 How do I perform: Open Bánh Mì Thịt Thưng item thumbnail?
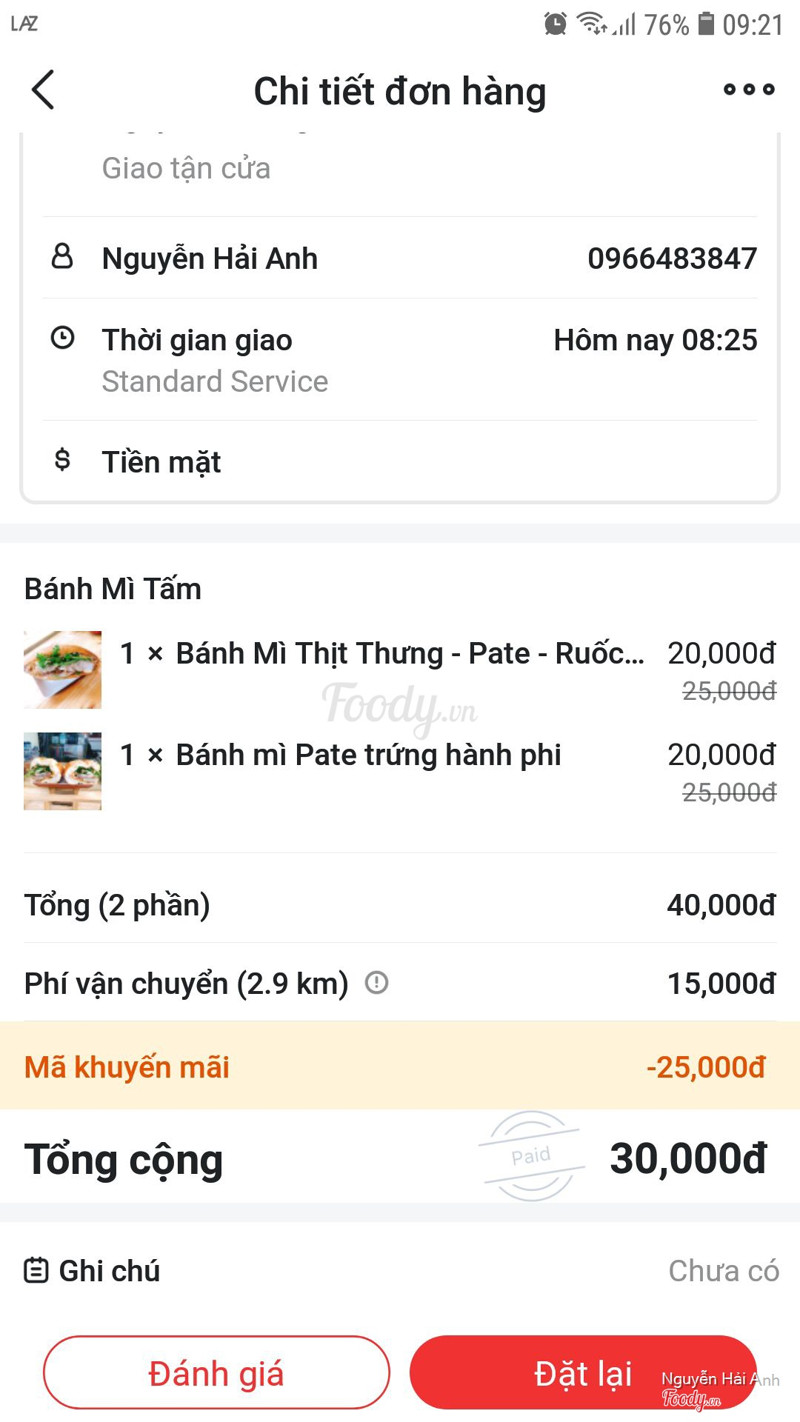point(62,669)
